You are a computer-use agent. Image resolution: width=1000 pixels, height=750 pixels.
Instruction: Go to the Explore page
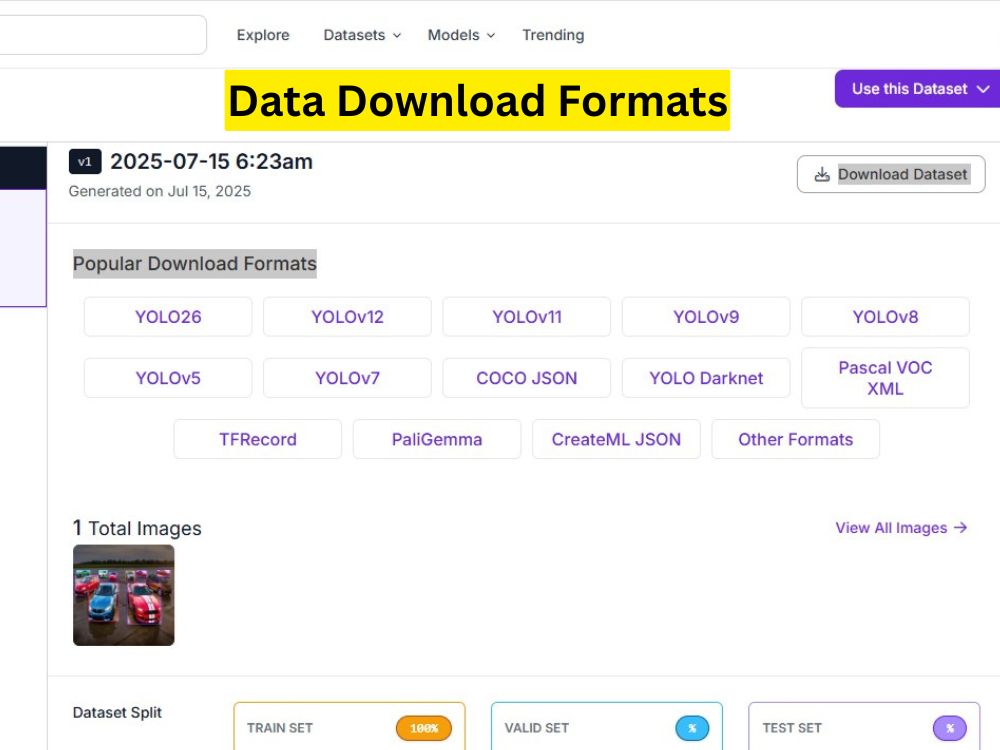pyautogui.click(x=263, y=35)
